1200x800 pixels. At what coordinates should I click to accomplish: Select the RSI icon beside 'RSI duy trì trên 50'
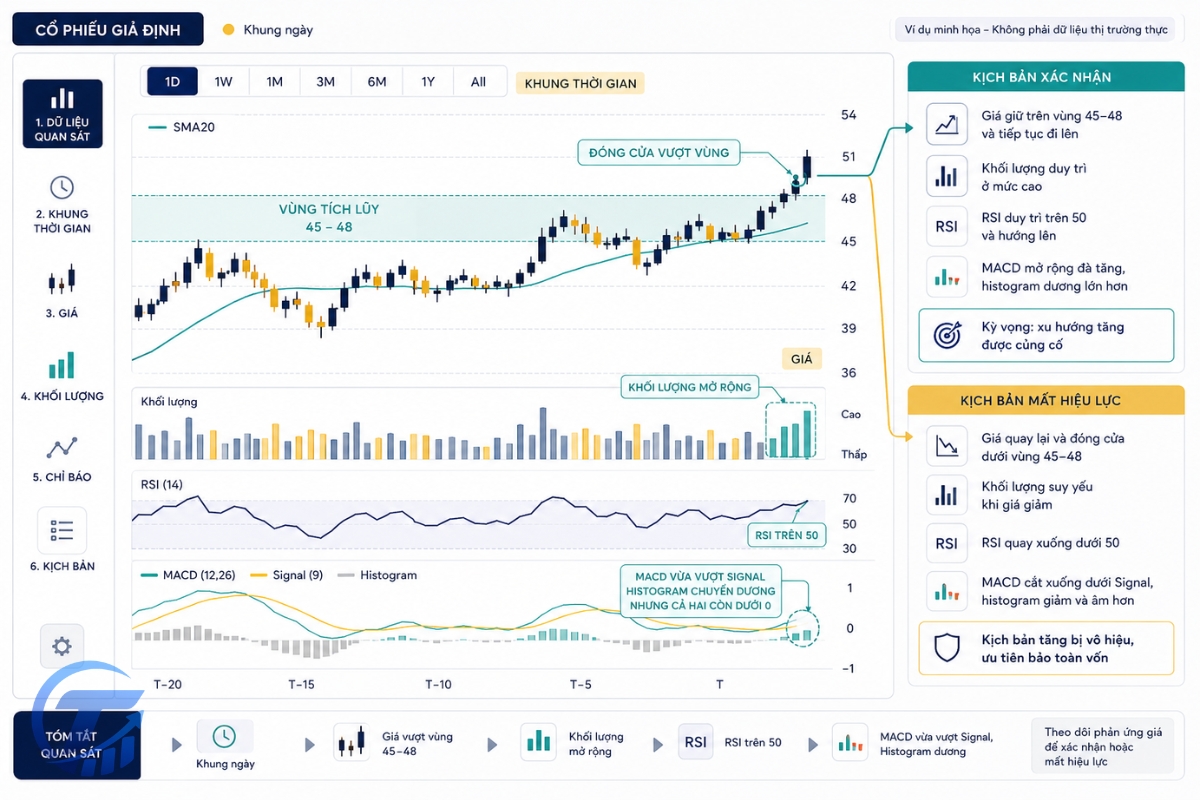(946, 227)
